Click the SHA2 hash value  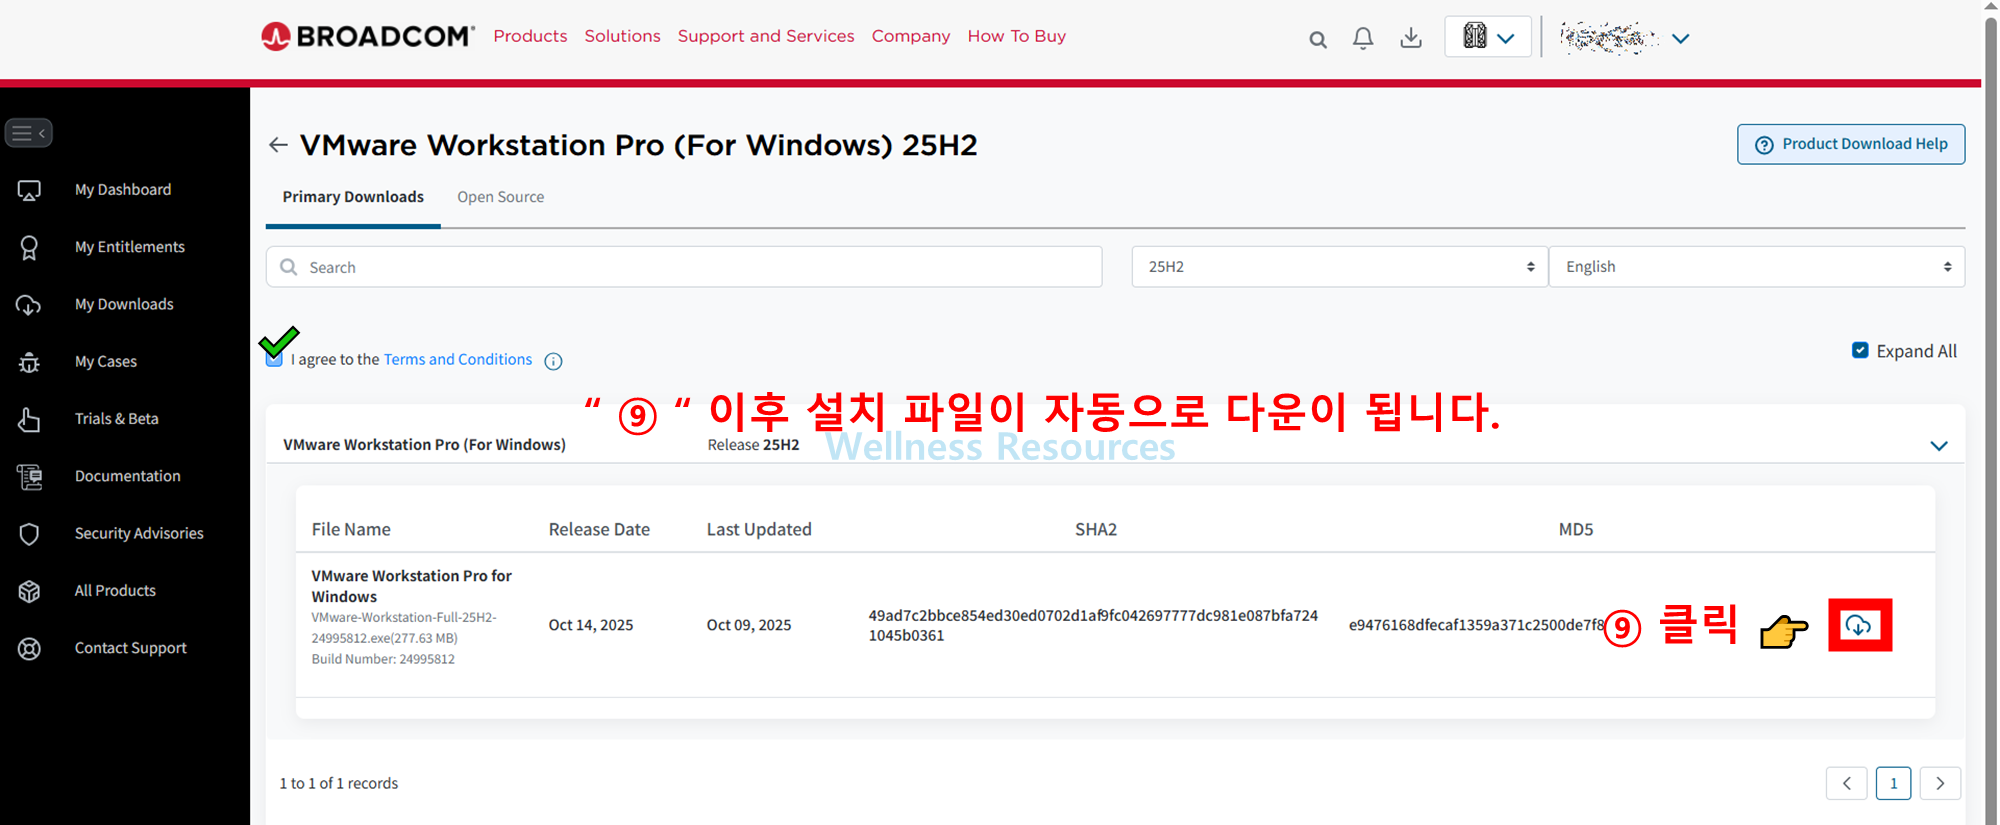[1093, 625]
